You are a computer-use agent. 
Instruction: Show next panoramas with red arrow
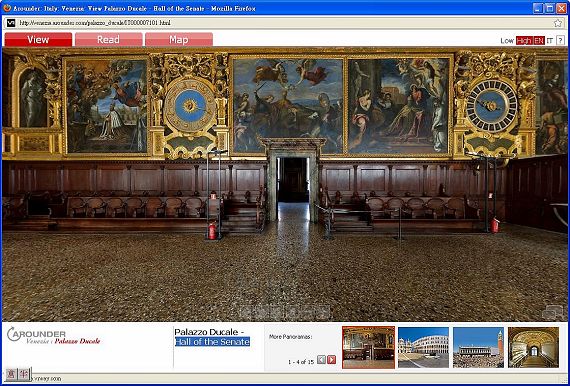(x=332, y=359)
